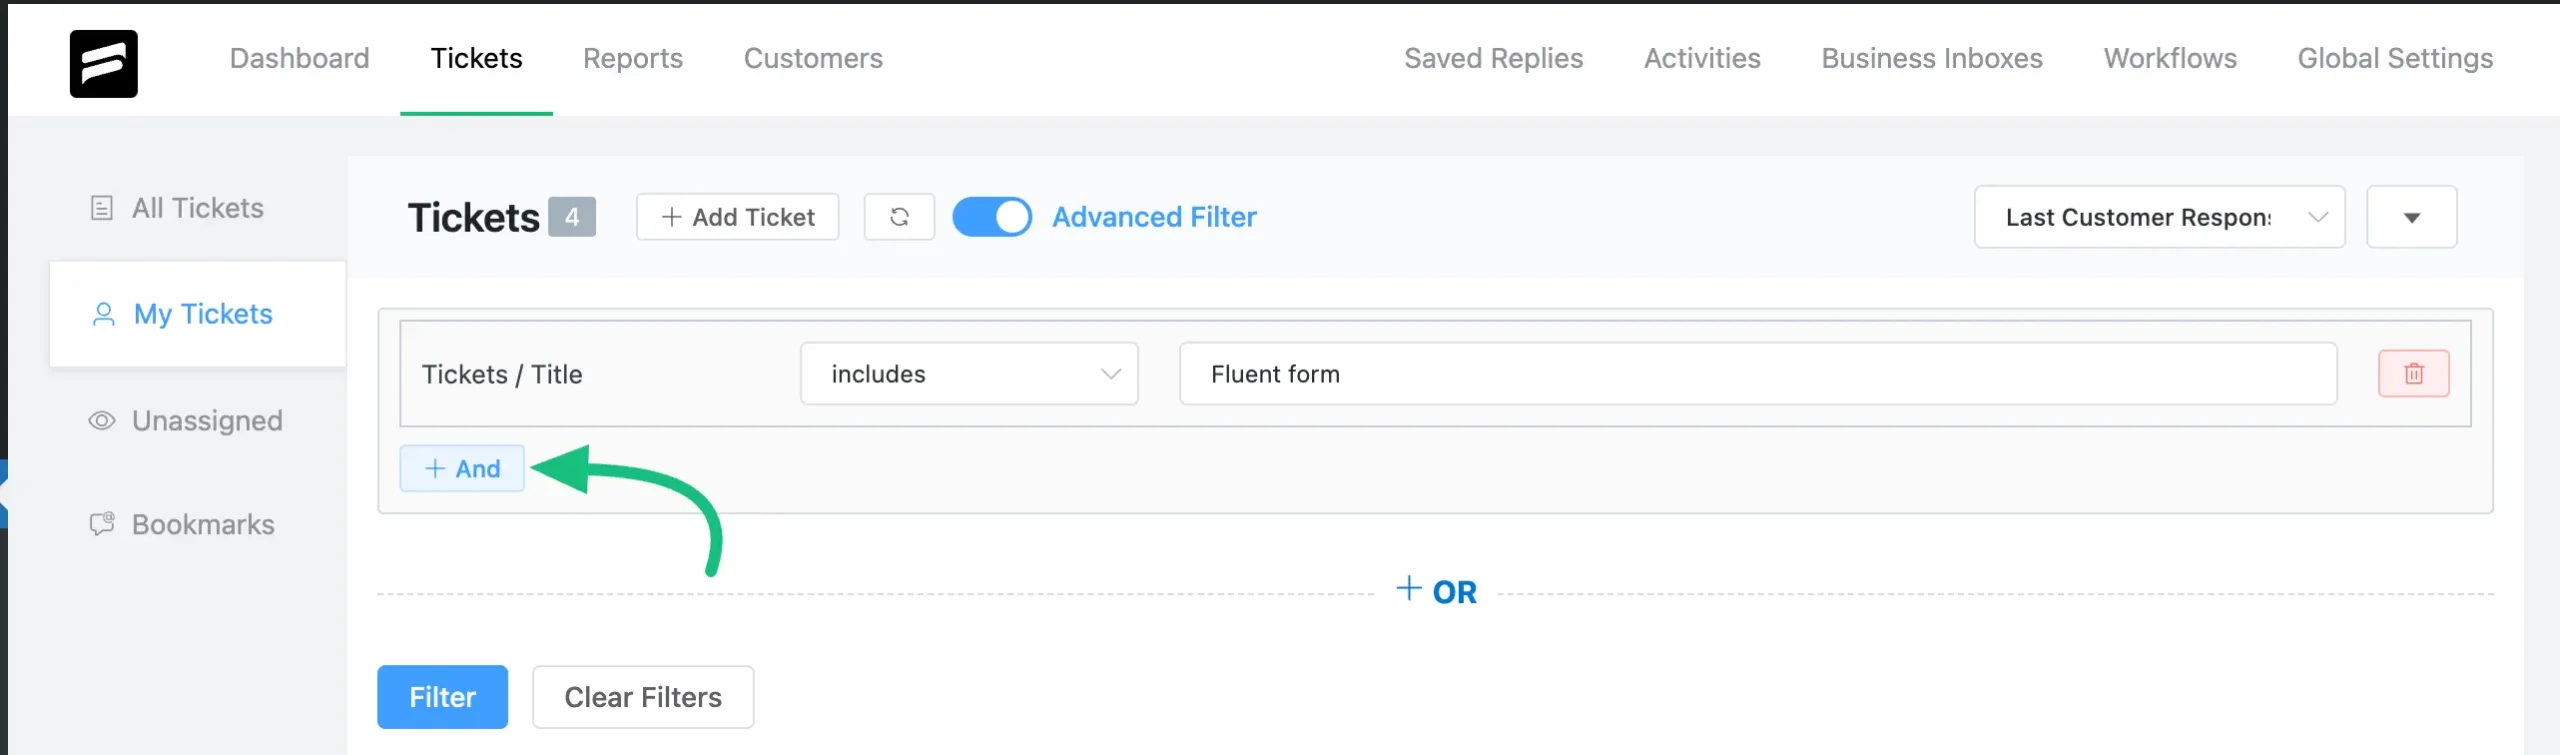Switch to the Reports tab
The width and height of the screenshot is (2560, 755).
[x=633, y=58]
